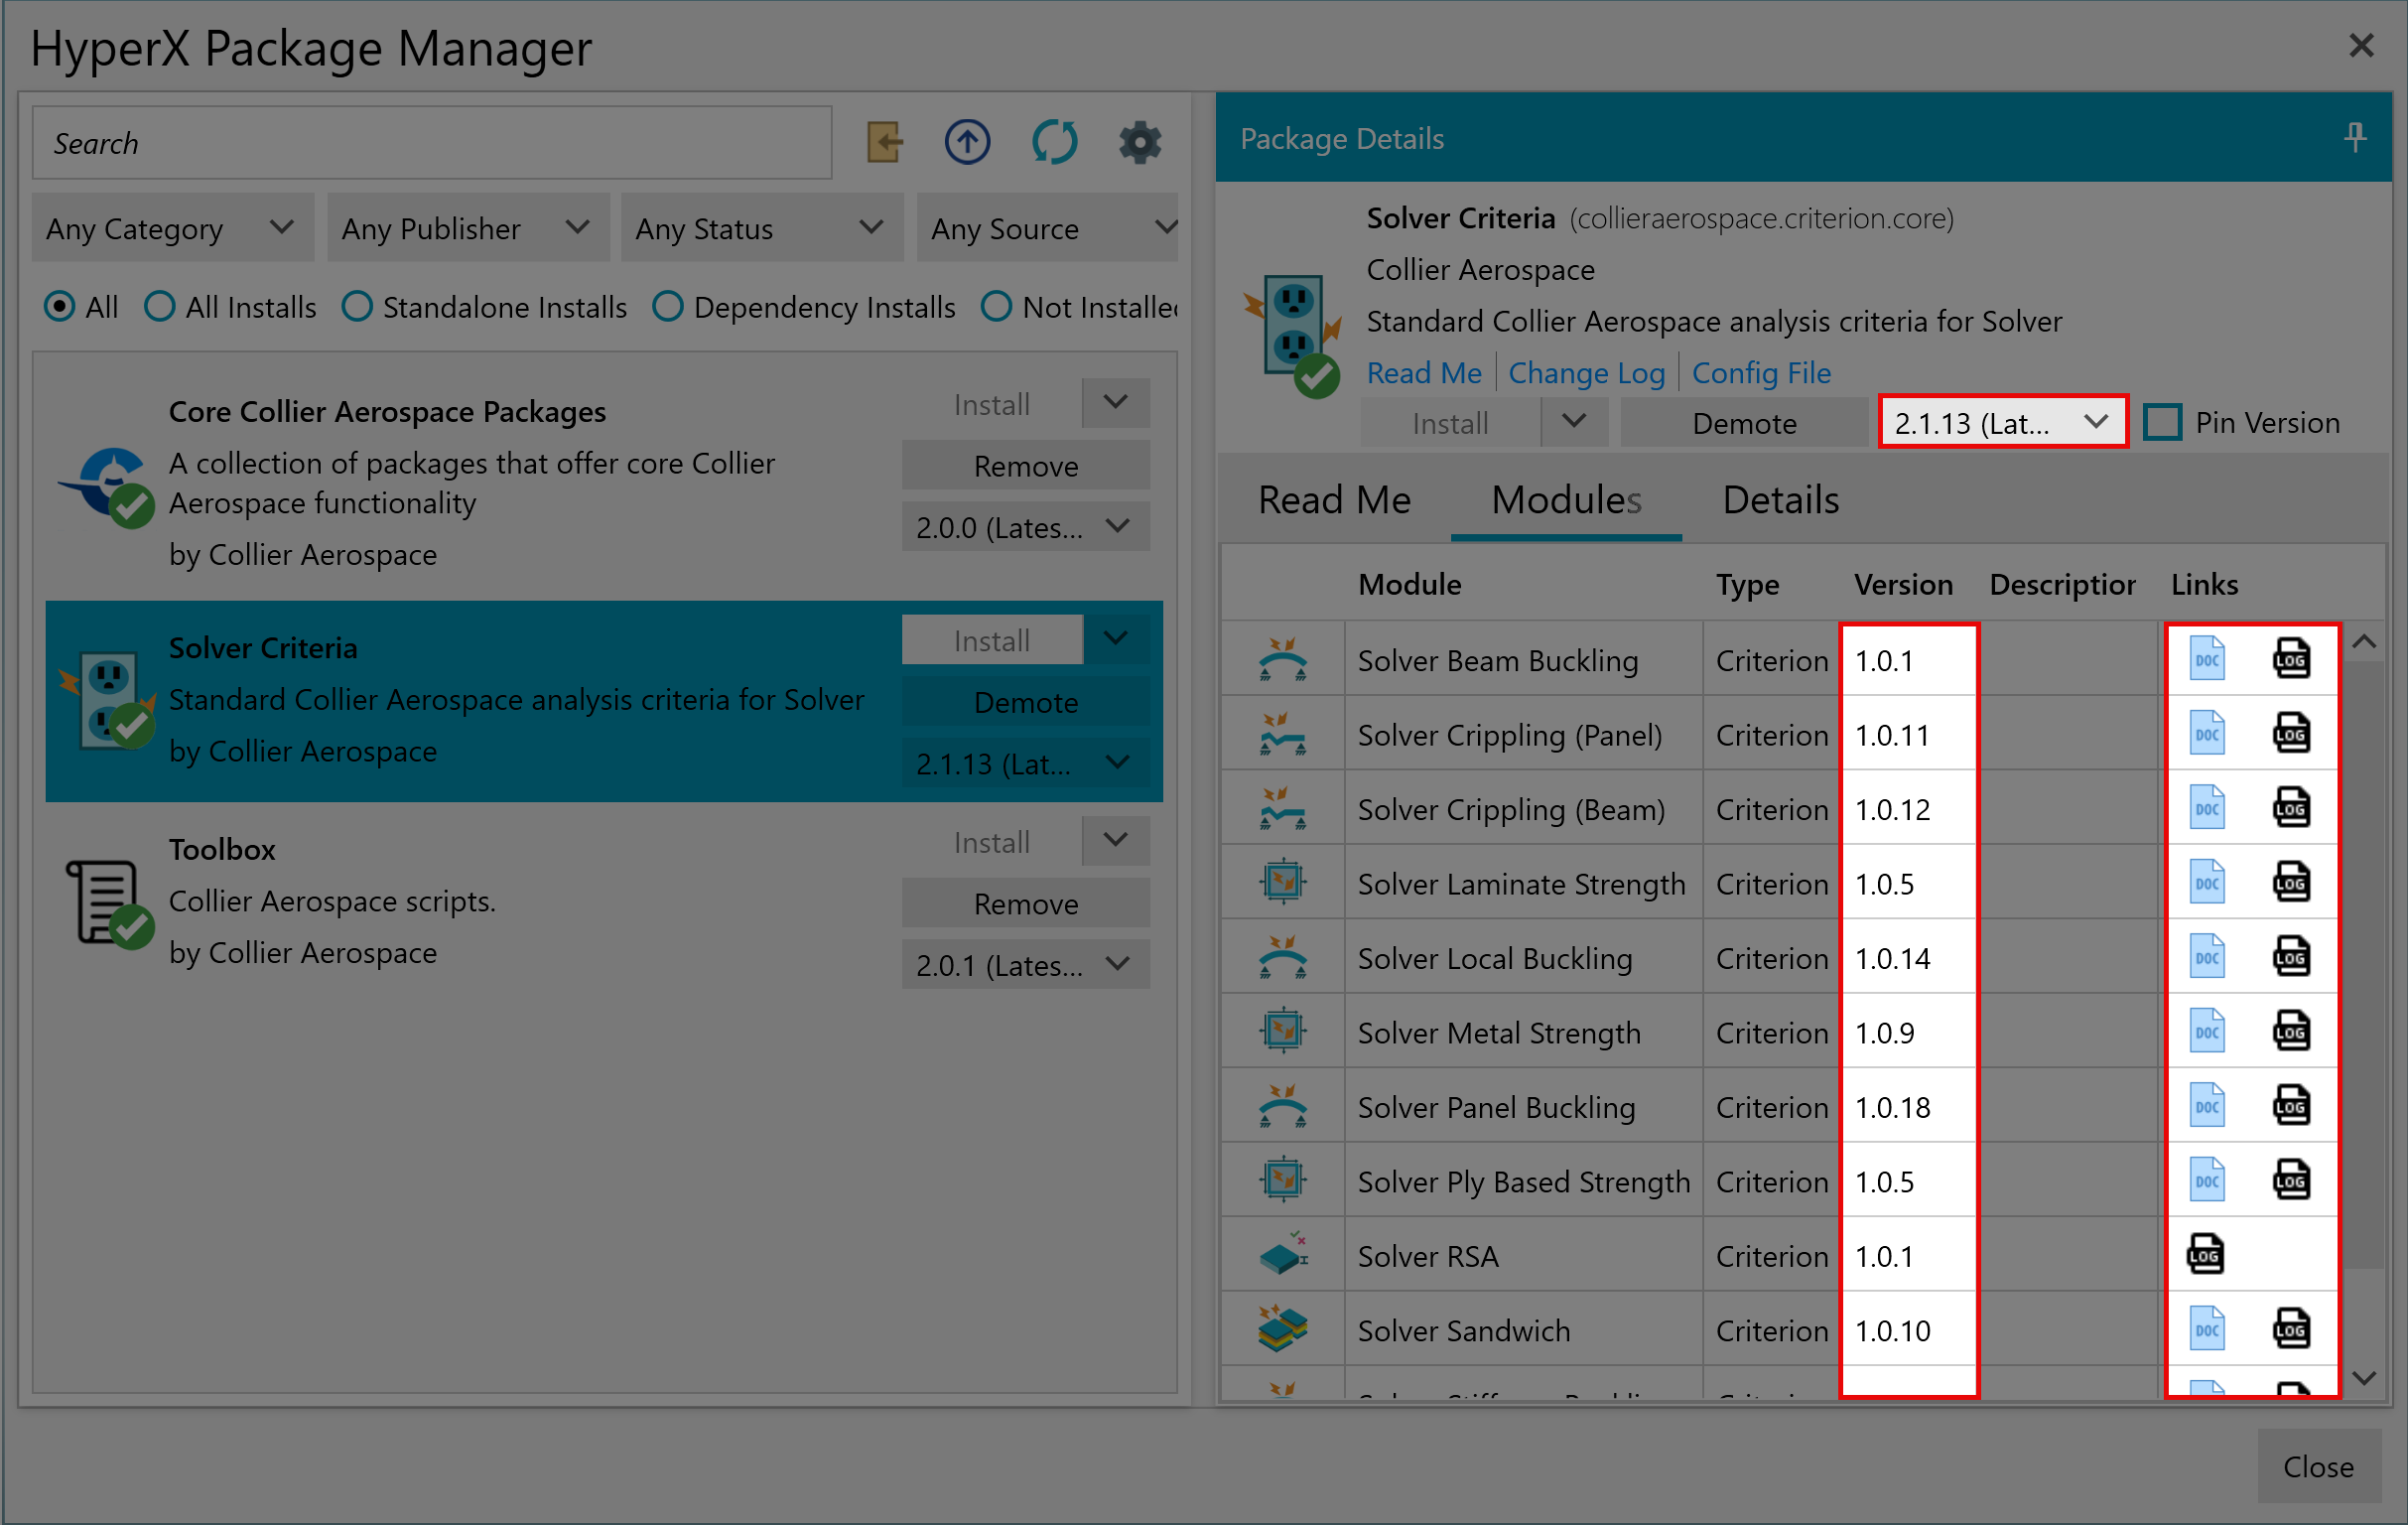
Task: Remove Core Collier Aerospace Packages
Action: (x=1025, y=466)
